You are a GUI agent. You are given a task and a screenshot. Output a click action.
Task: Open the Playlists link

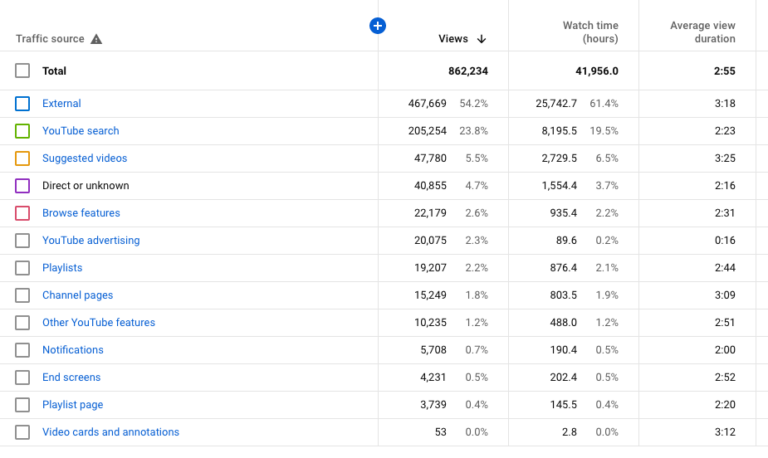click(62, 268)
